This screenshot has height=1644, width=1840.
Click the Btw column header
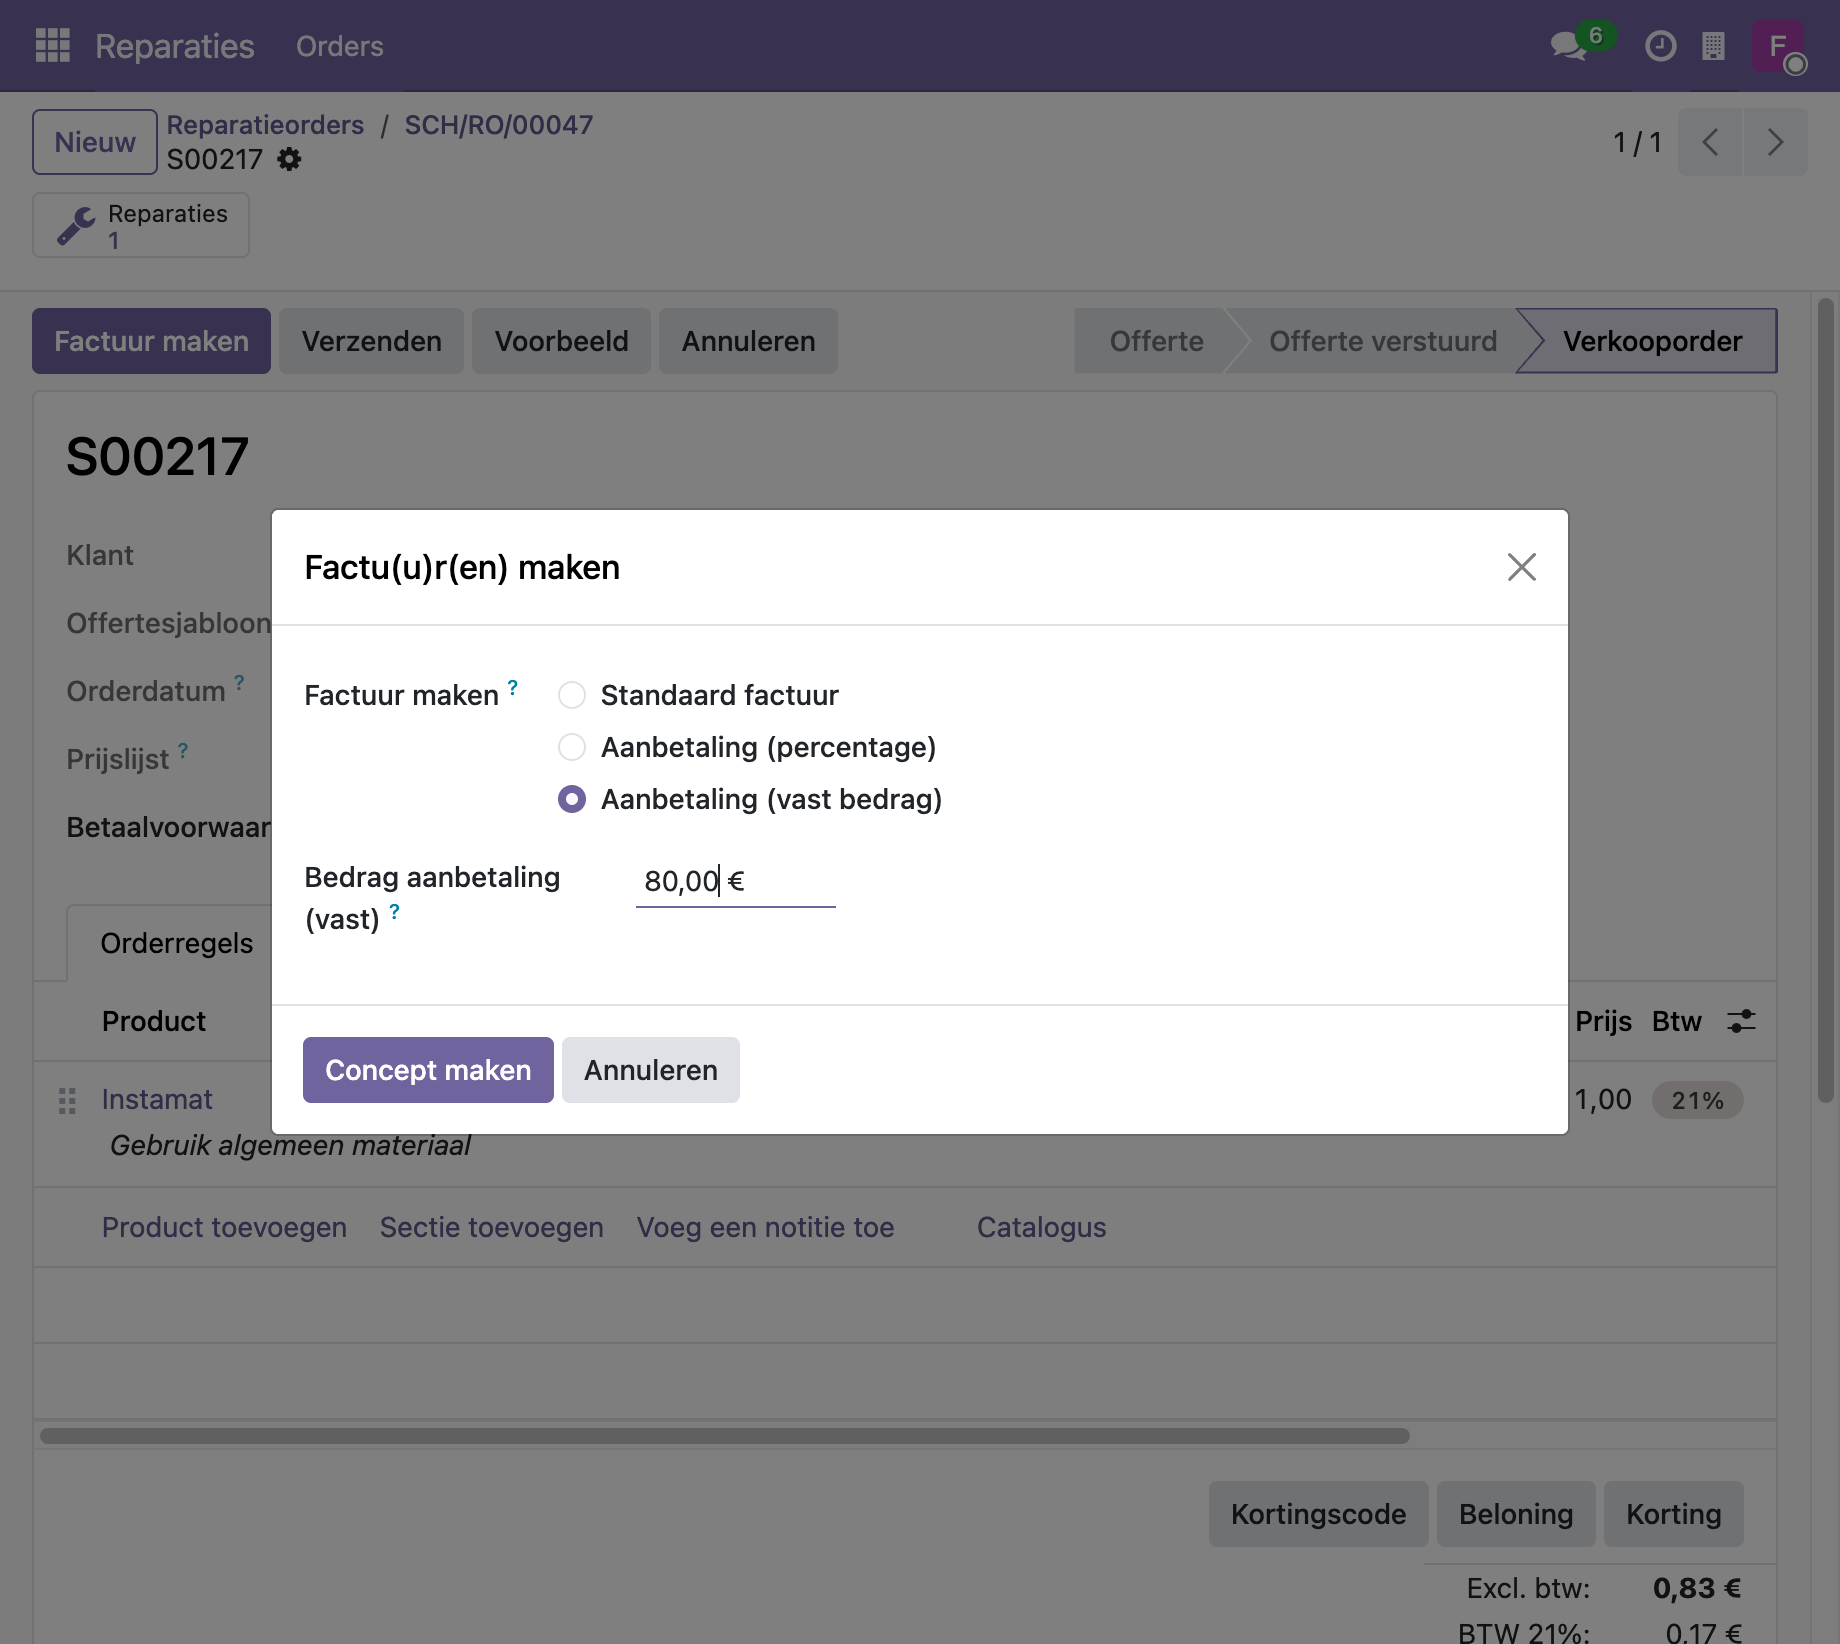pos(1676,1021)
